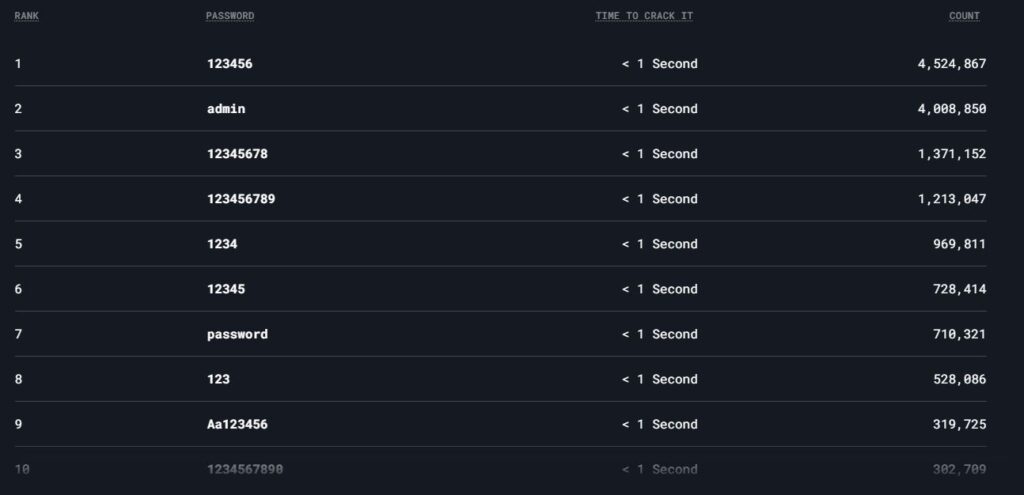Click the count 4,008,850 for admin
Screen dimensions: 1024x495
pyautogui.click(x=952, y=109)
